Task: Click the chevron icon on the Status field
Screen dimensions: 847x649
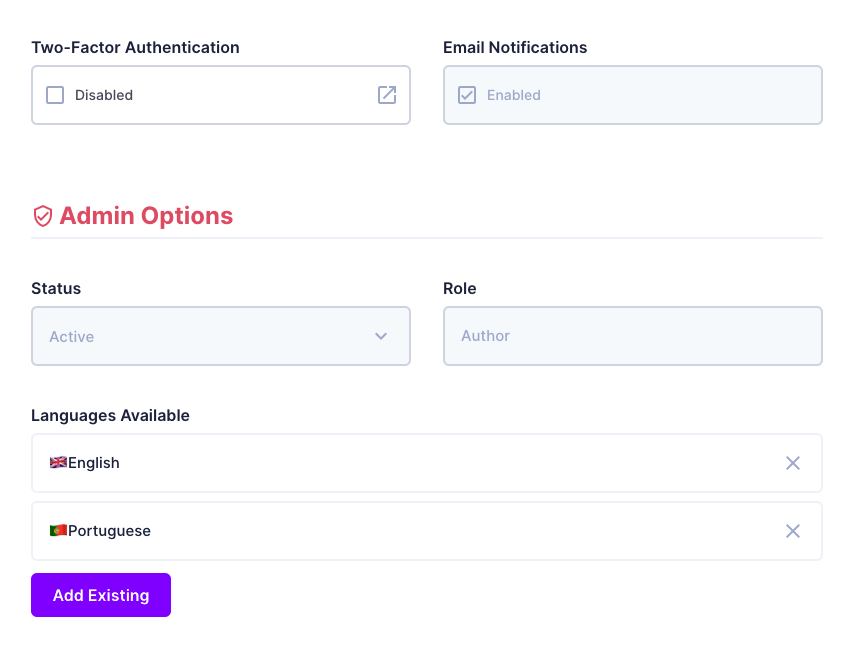Action: click(x=381, y=336)
